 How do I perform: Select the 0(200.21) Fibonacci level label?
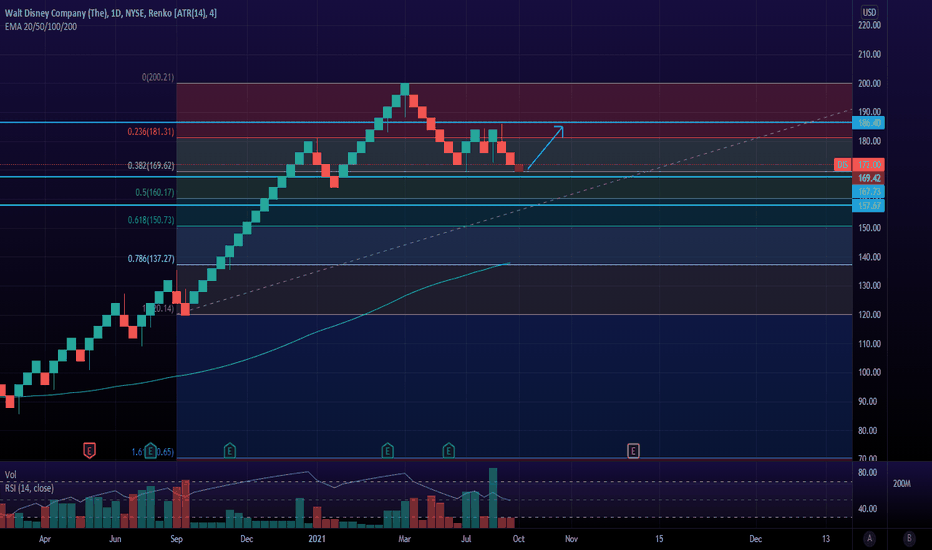(x=158, y=77)
